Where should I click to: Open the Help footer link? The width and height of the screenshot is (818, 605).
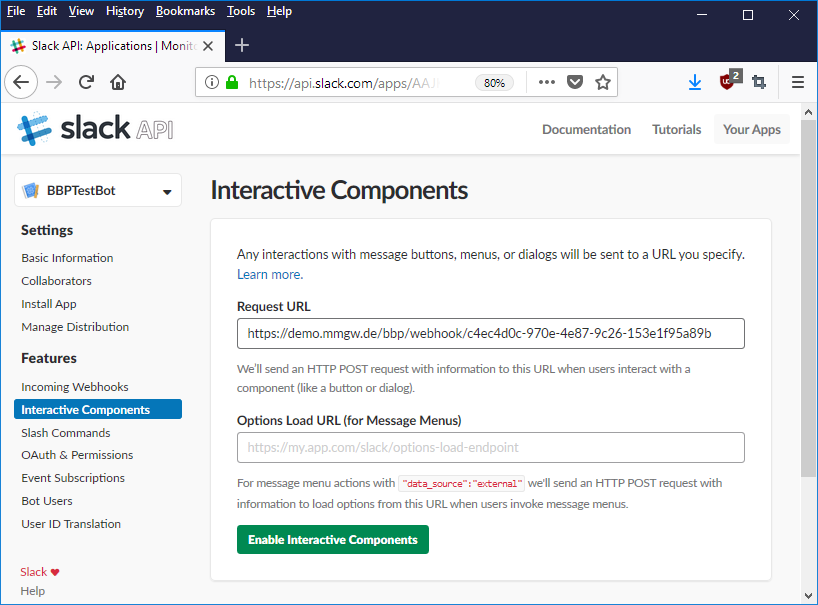tap(32, 591)
